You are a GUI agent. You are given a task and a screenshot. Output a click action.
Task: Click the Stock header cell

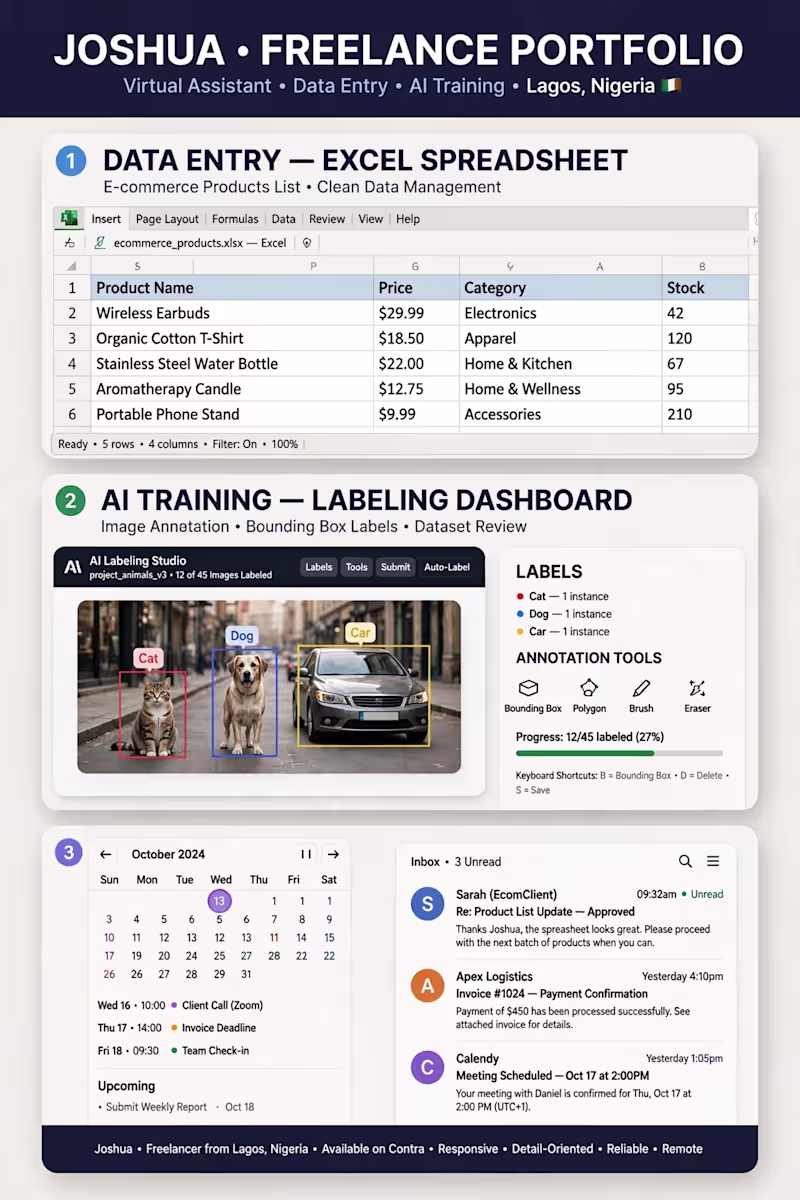pos(704,287)
